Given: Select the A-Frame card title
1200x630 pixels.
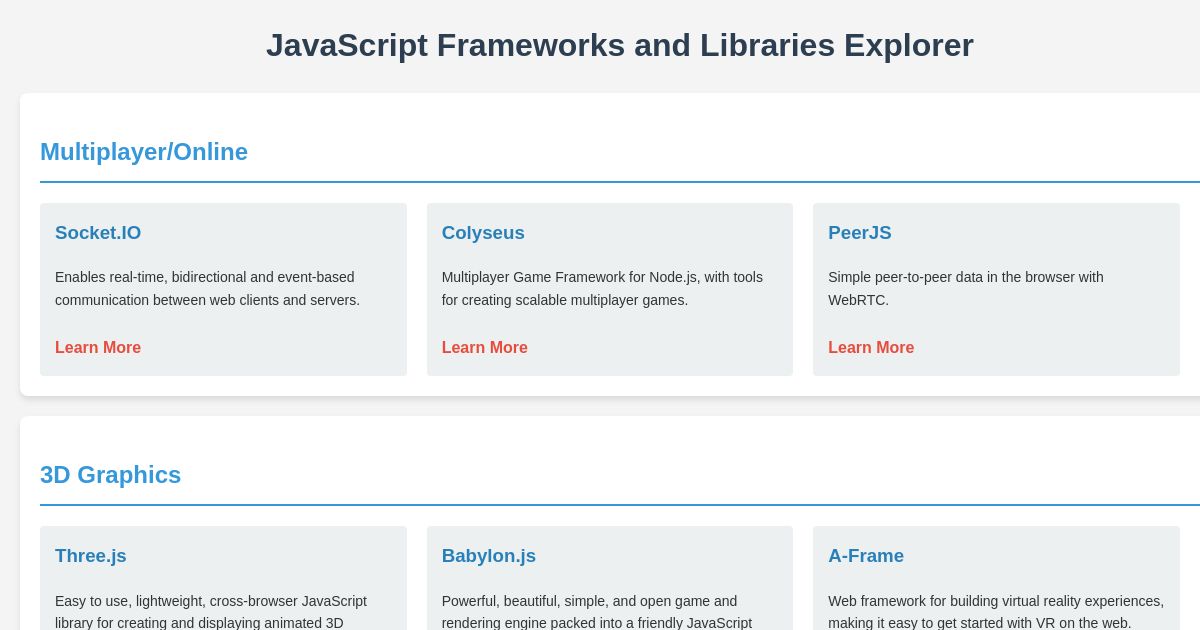Looking at the screenshot, I should [865, 556].
